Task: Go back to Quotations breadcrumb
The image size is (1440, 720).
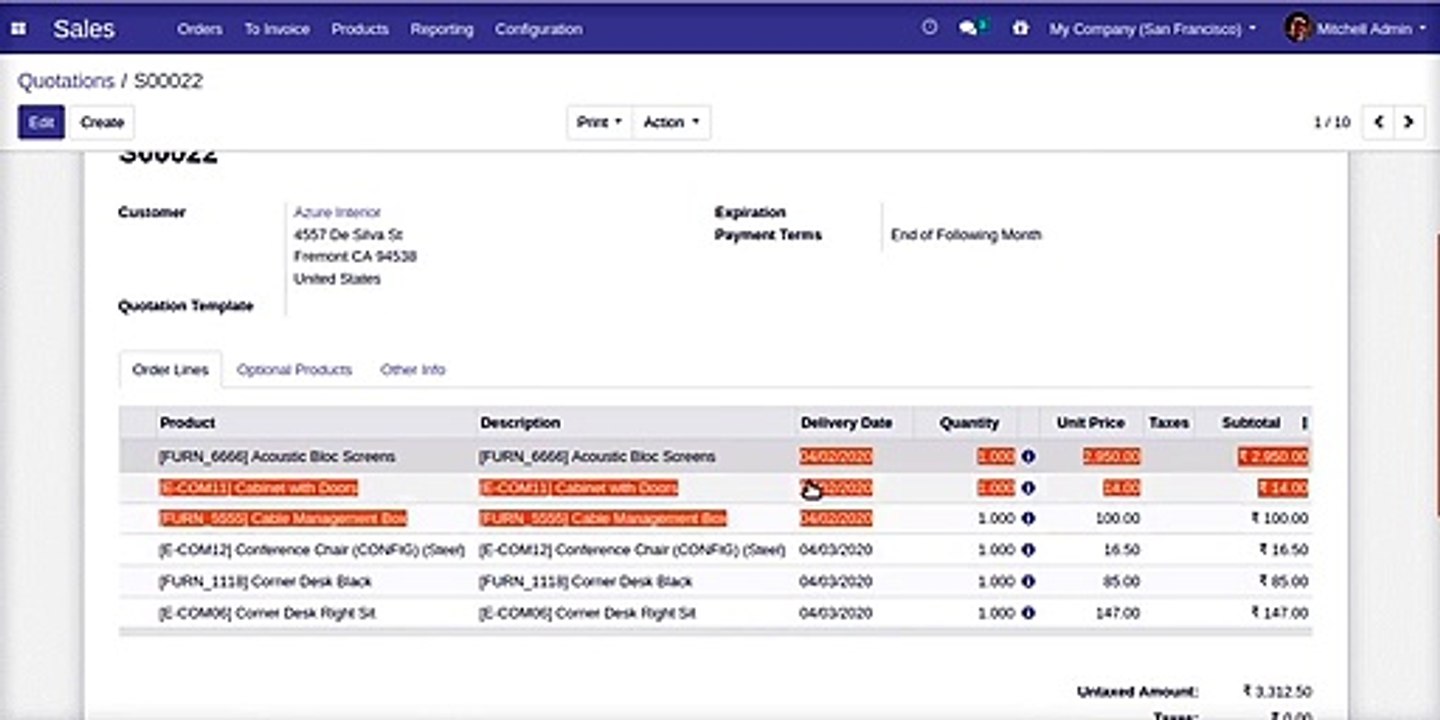Action: click(x=66, y=81)
